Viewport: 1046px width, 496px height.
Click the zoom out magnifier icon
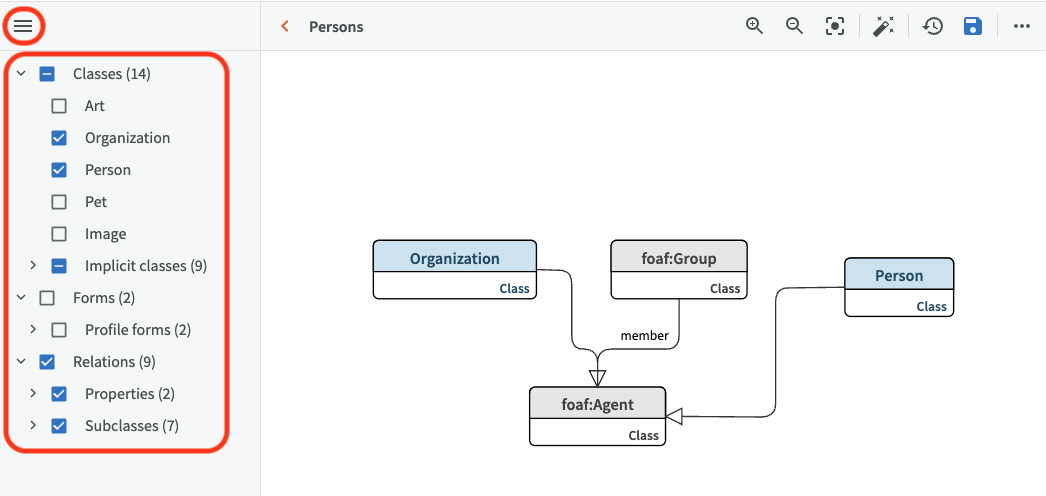pos(794,26)
